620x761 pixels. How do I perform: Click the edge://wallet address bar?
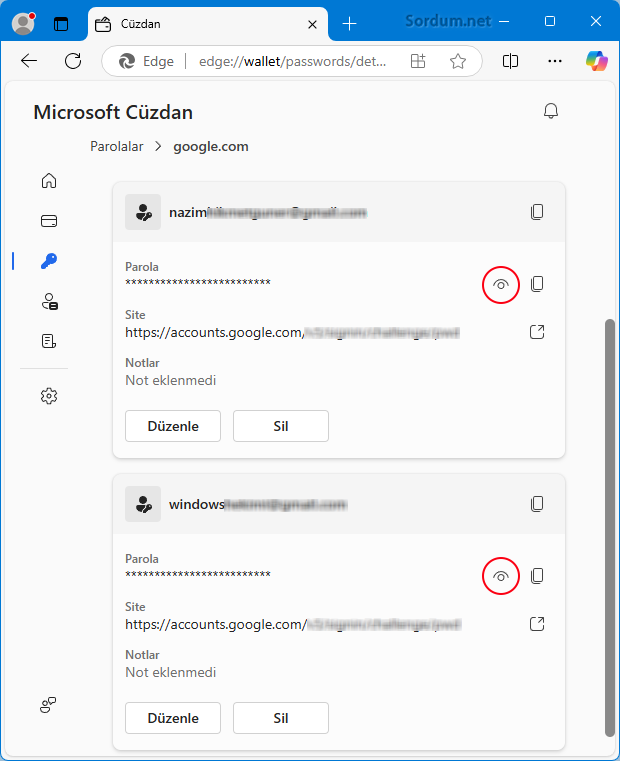292,61
